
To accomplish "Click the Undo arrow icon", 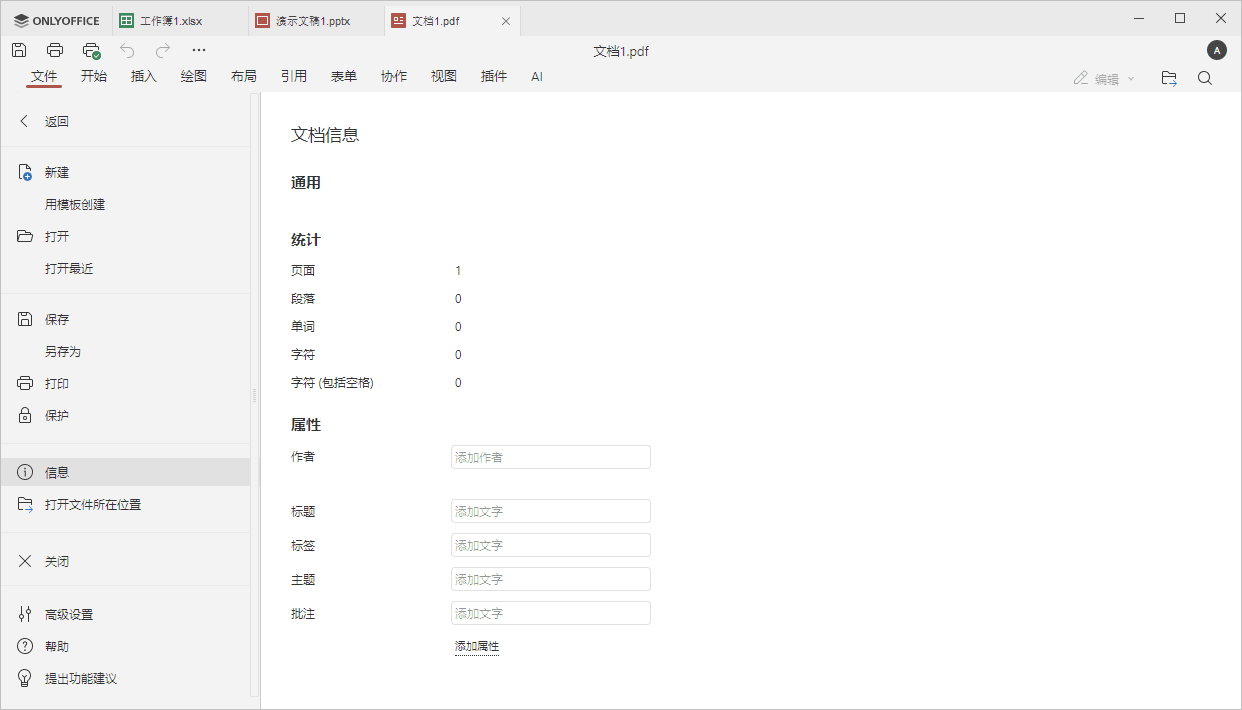I will tap(127, 49).
